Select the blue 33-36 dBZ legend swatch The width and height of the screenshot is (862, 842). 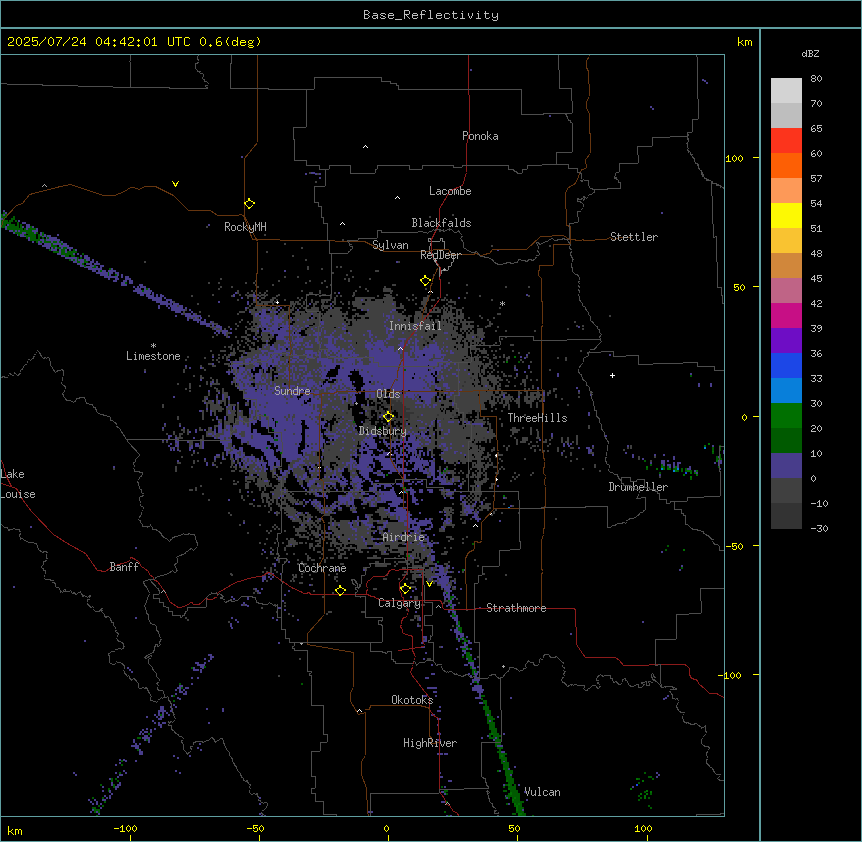click(786, 365)
